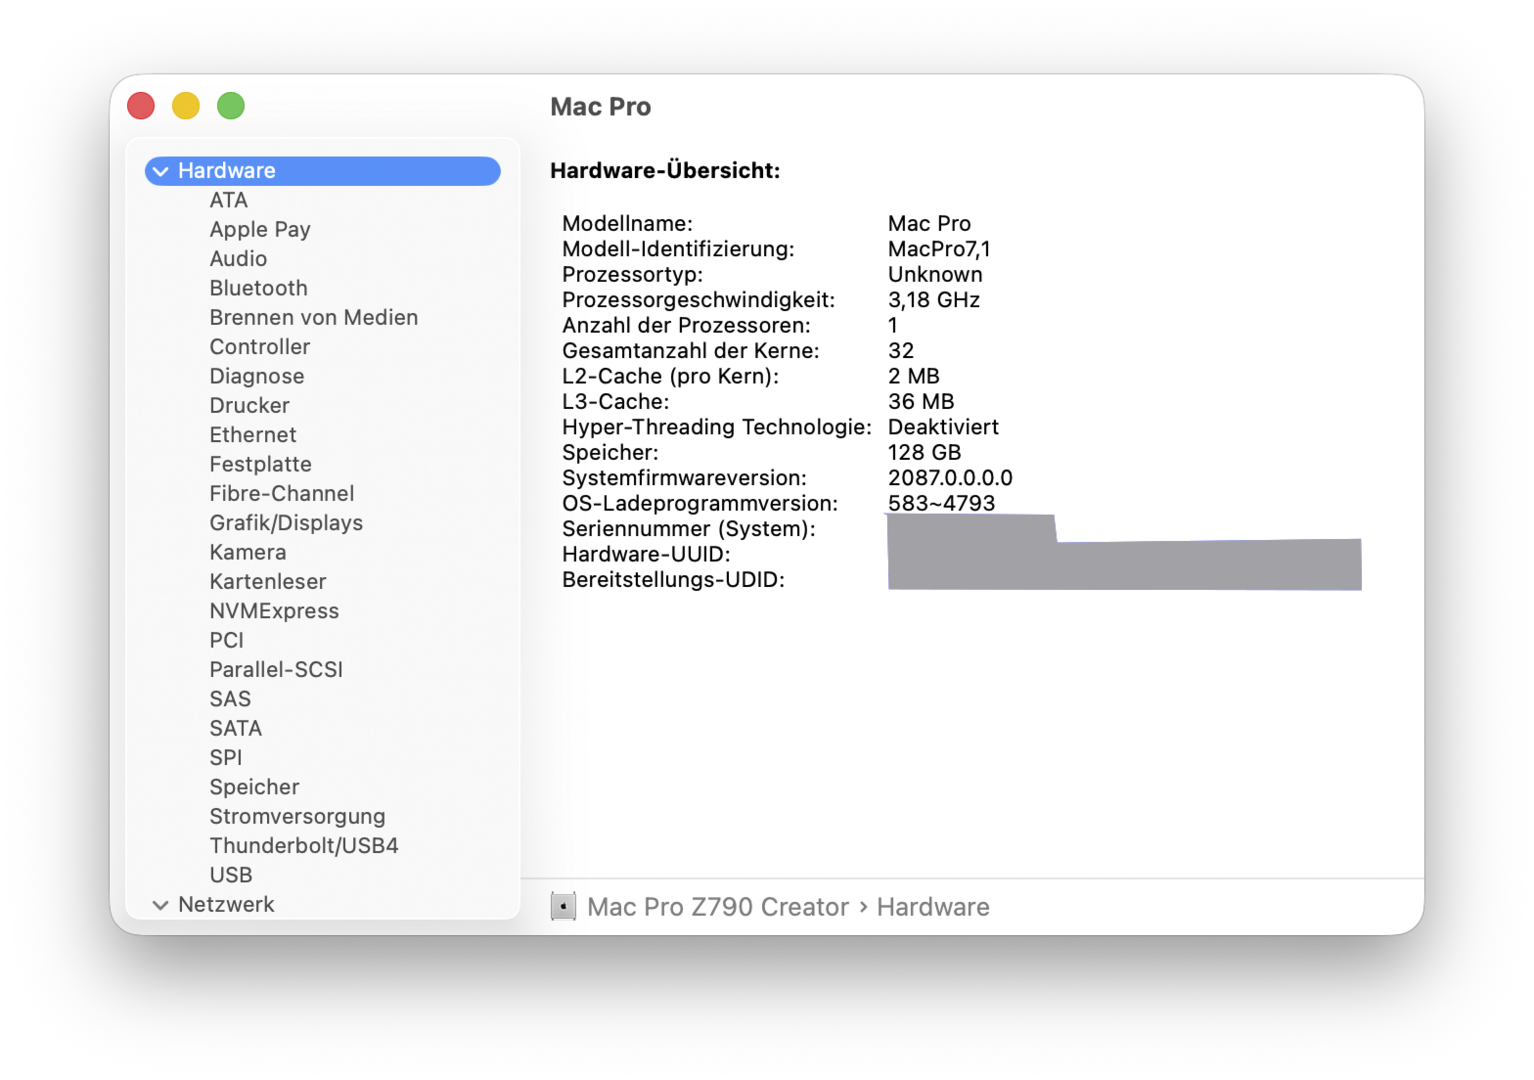Select the Hardware category row
1534x1080 pixels.
click(323, 171)
